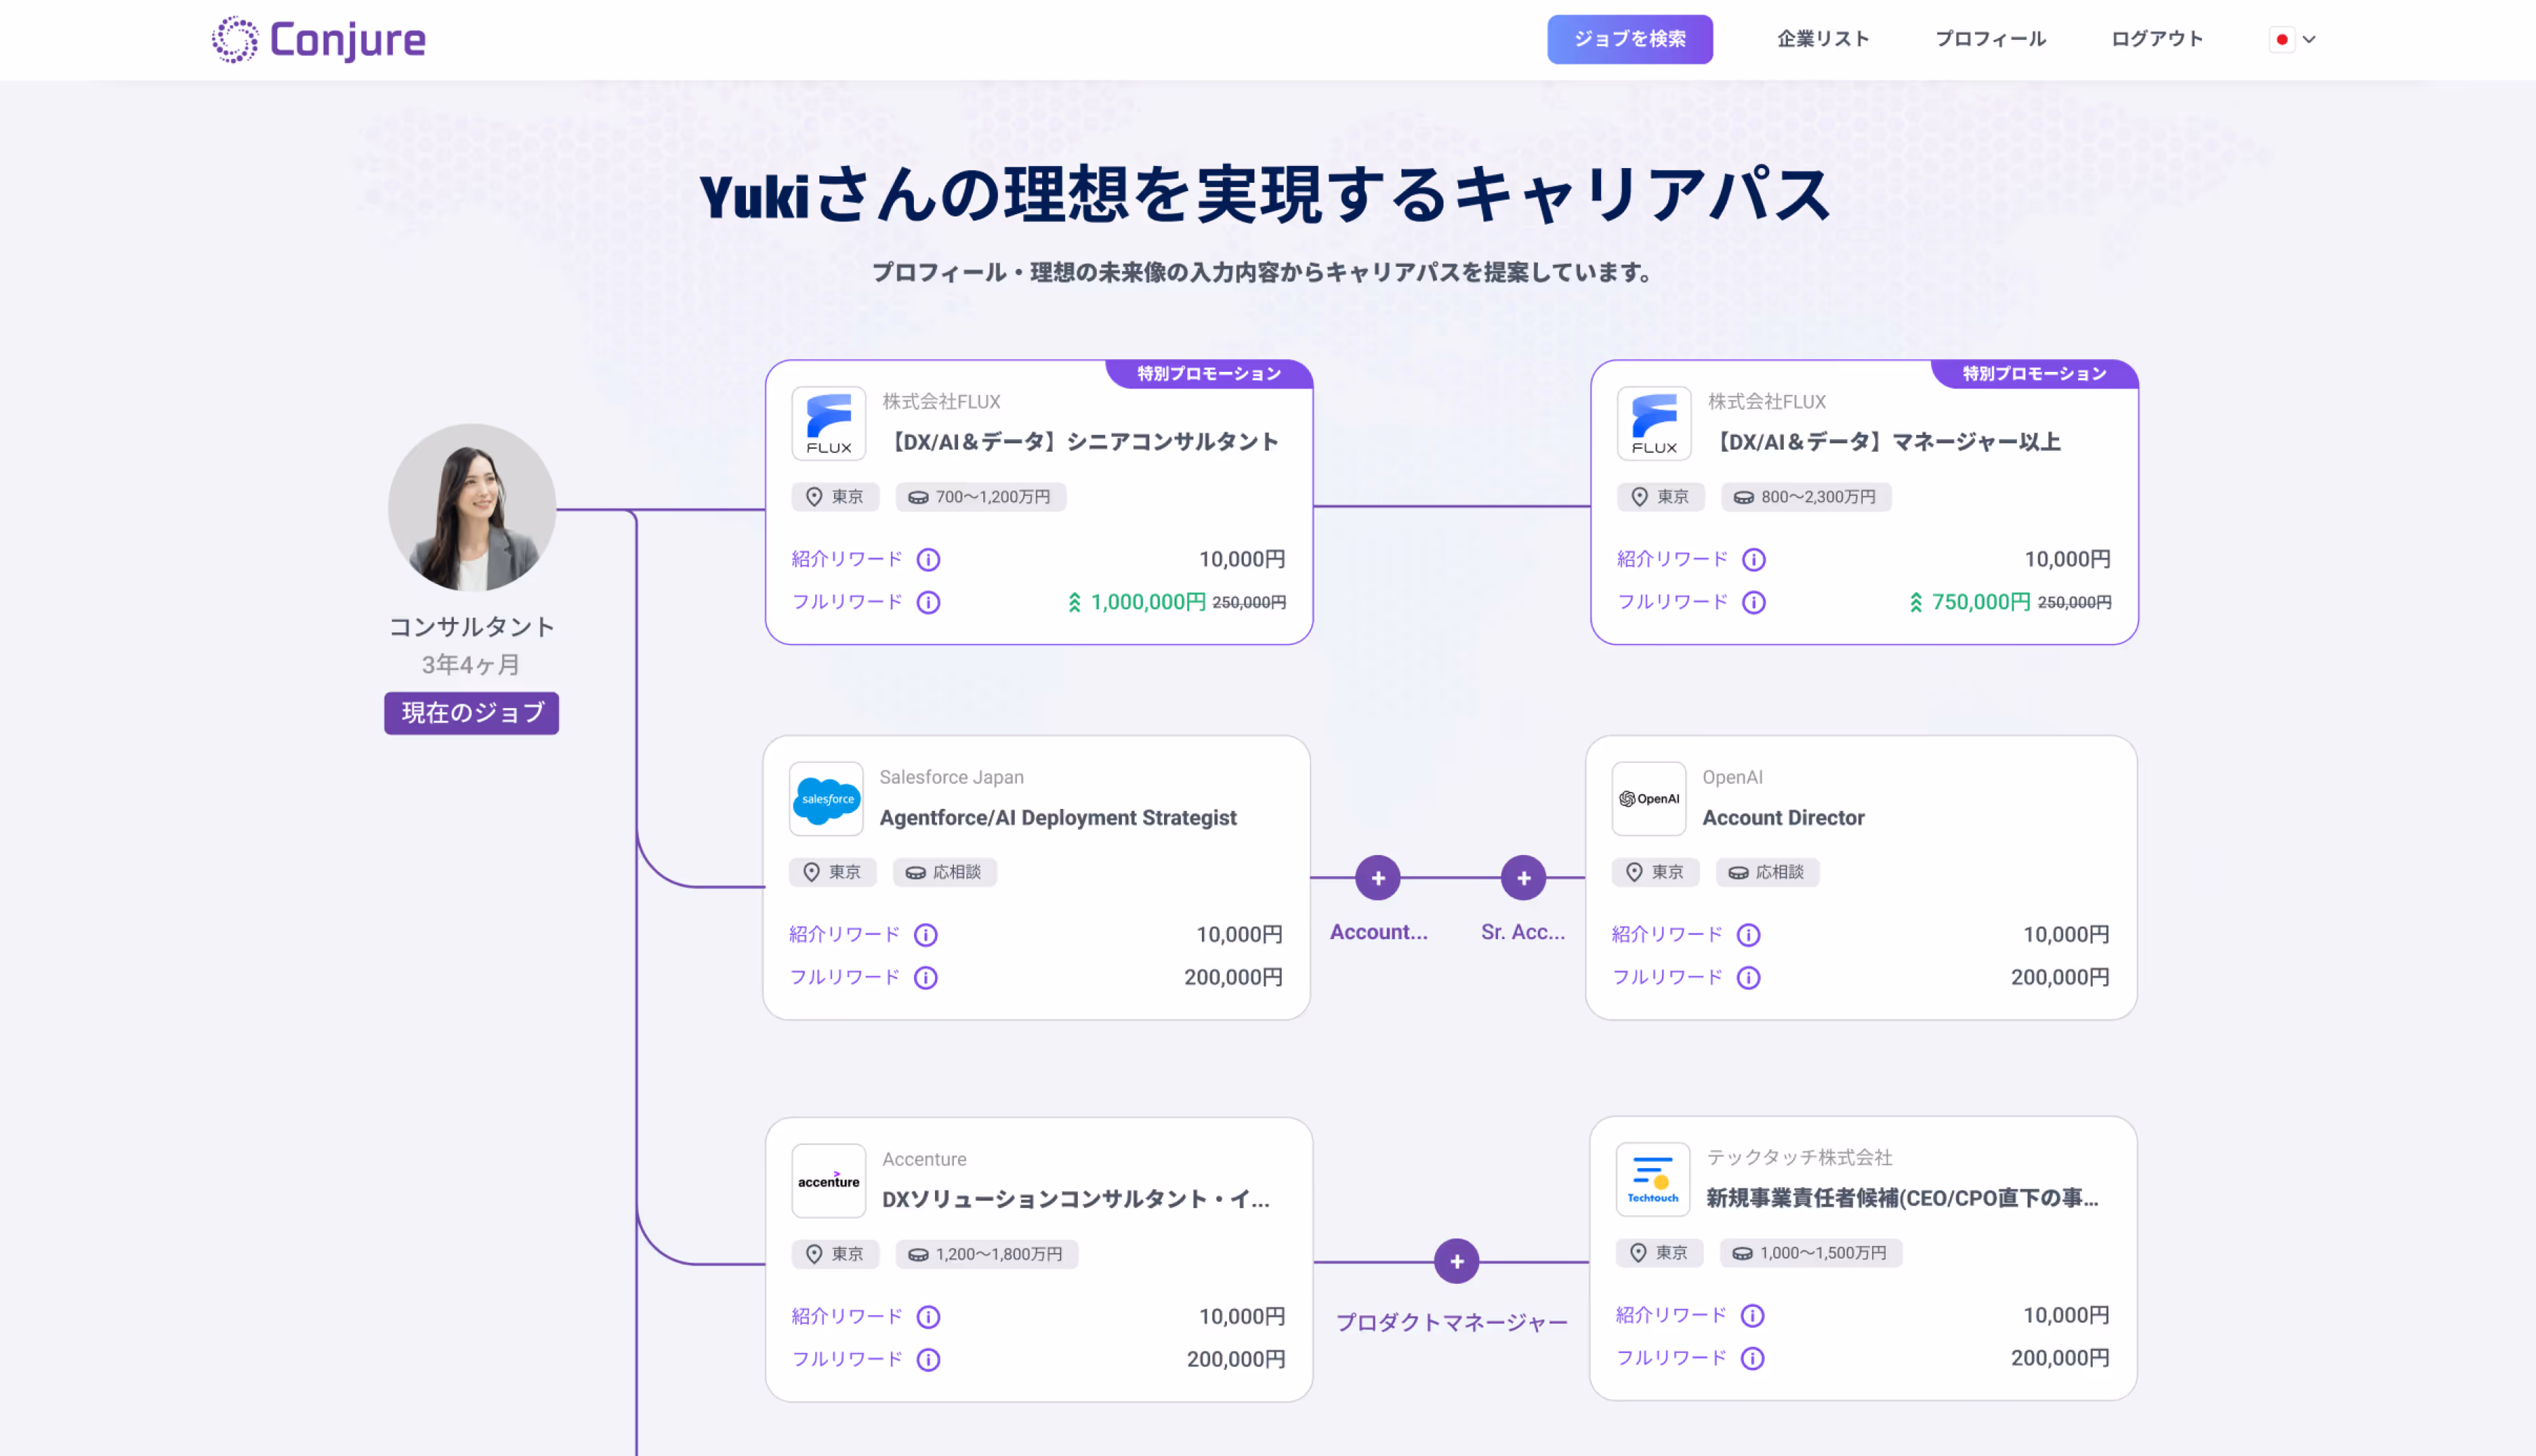Click info icon beside OpenAI 紹介リワード
2536x1456 pixels.
[1748, 934]
